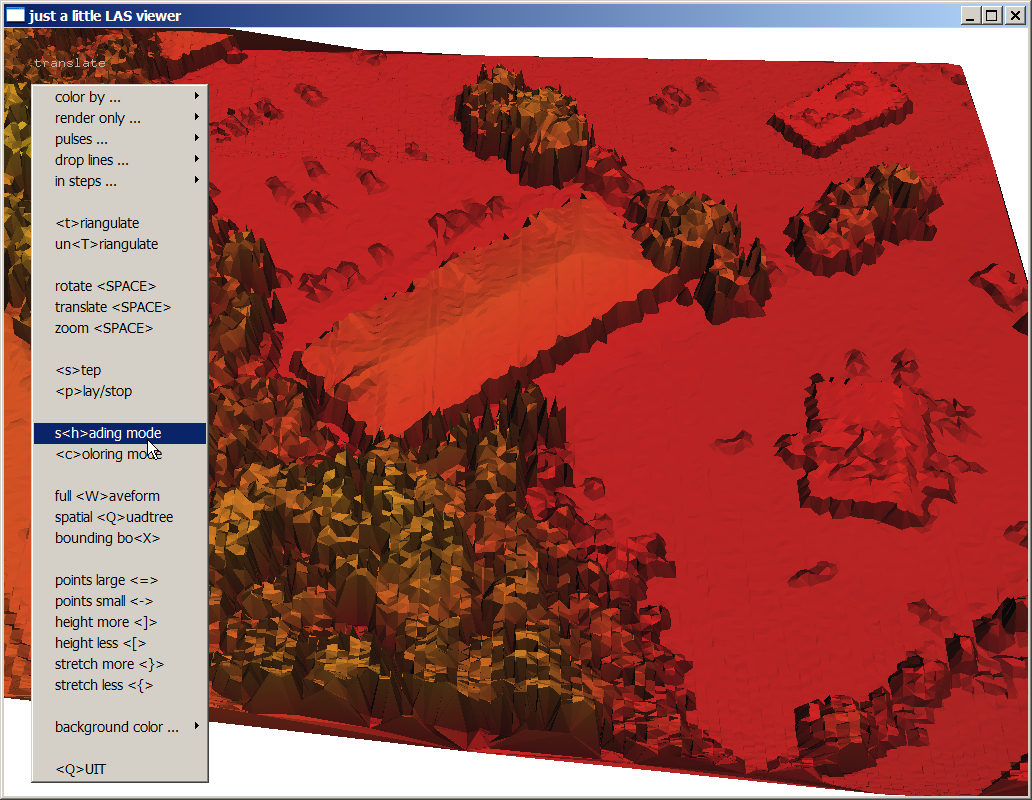This screenshot has width=1032, height=800.
Task: Click <Q>UIT to exit the viewer
Action: (x=80, y=769)
